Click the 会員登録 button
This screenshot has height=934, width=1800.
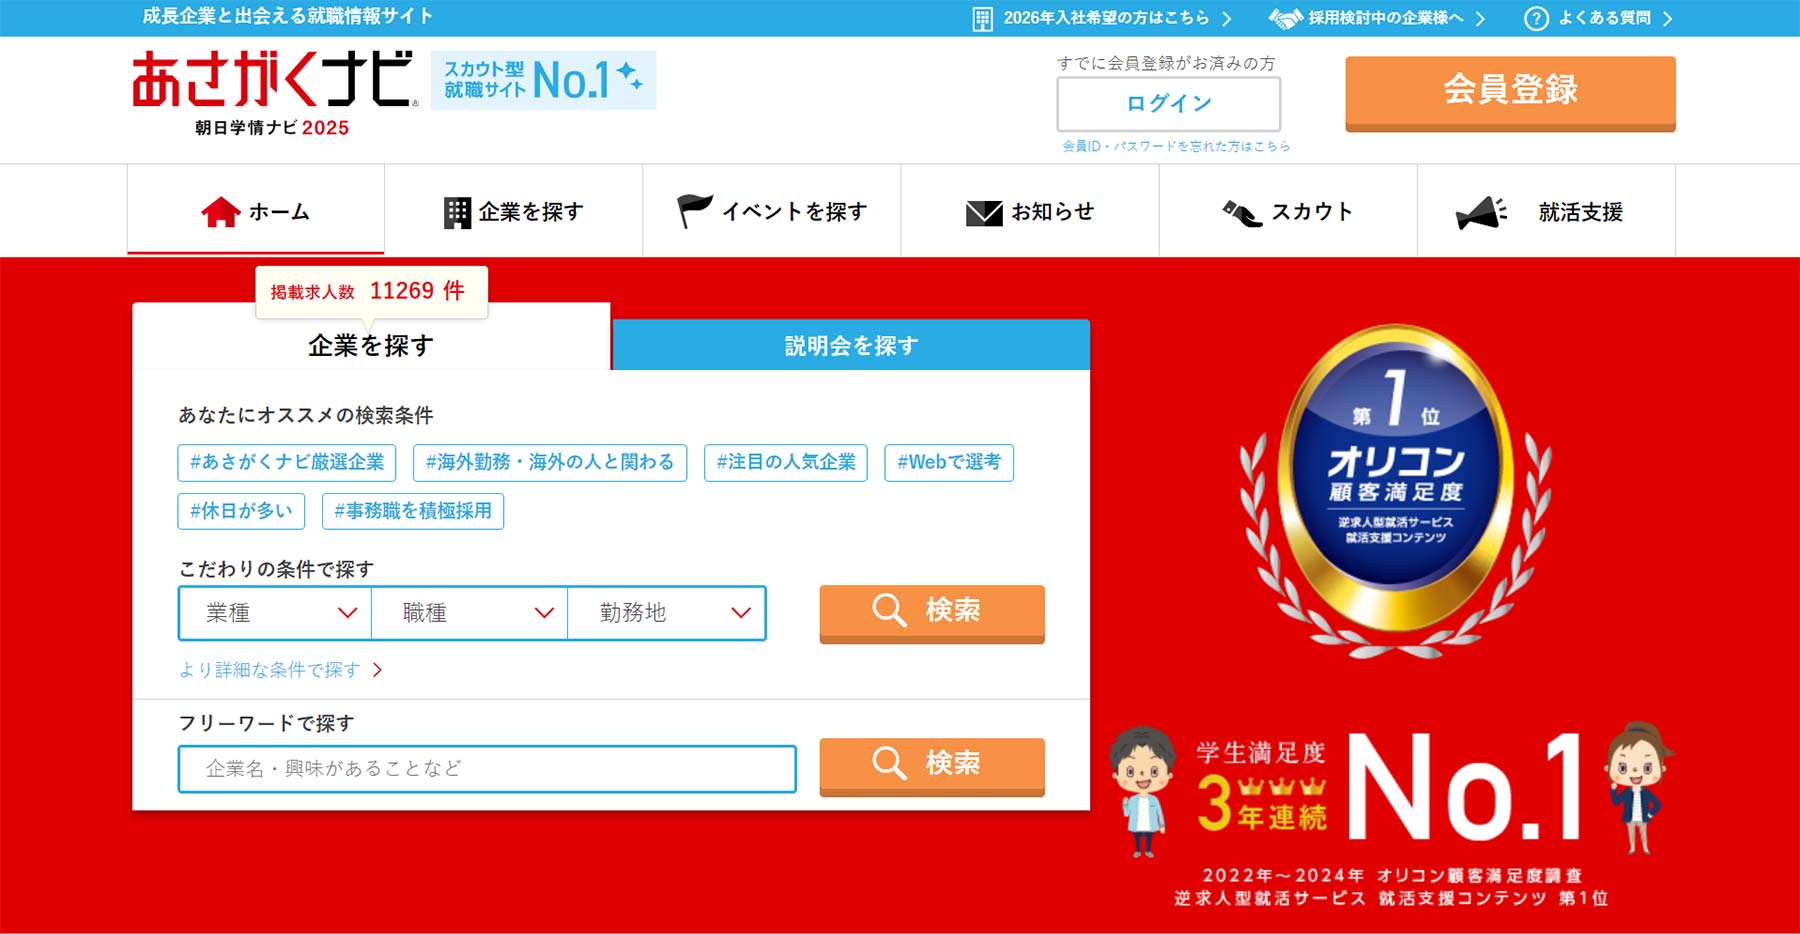tap(1510, 93)
